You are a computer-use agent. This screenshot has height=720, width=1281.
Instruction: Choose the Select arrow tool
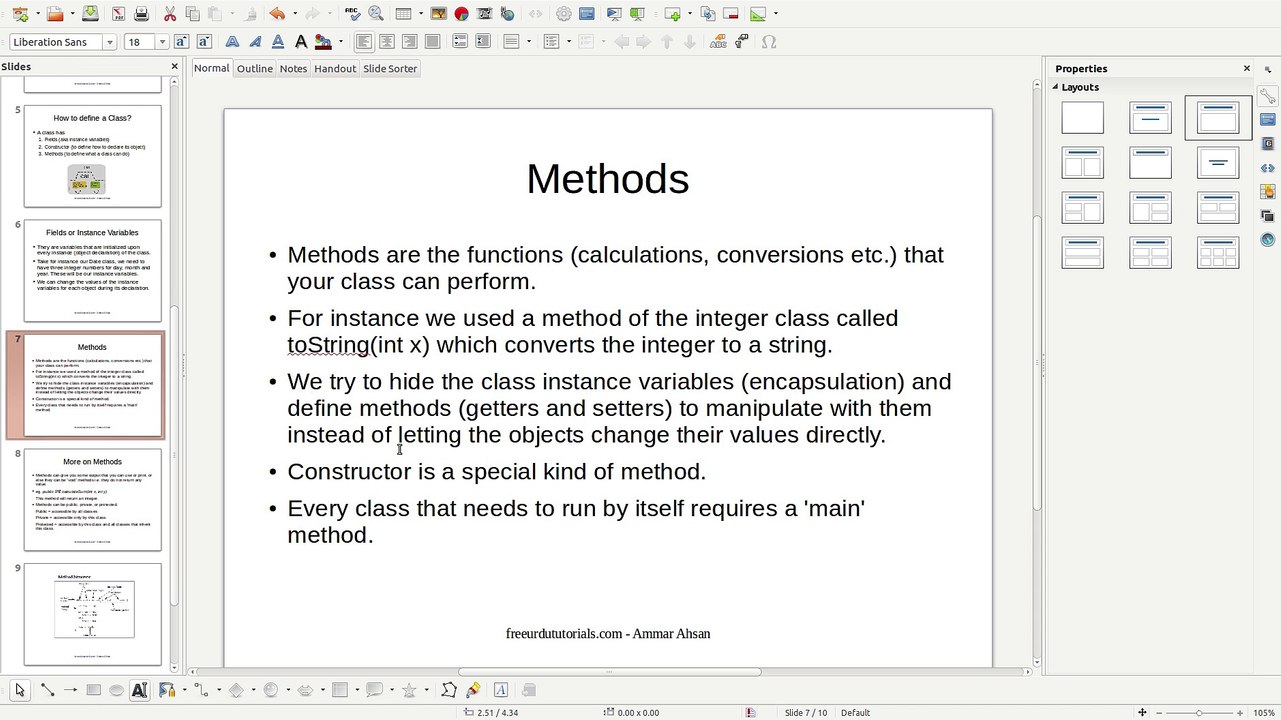20,690
